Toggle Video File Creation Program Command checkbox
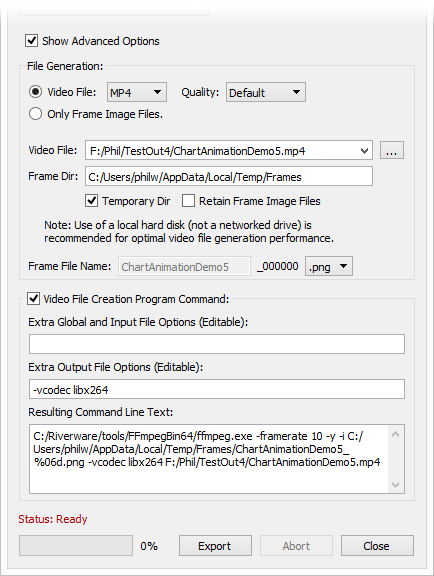 coord(33,299)
